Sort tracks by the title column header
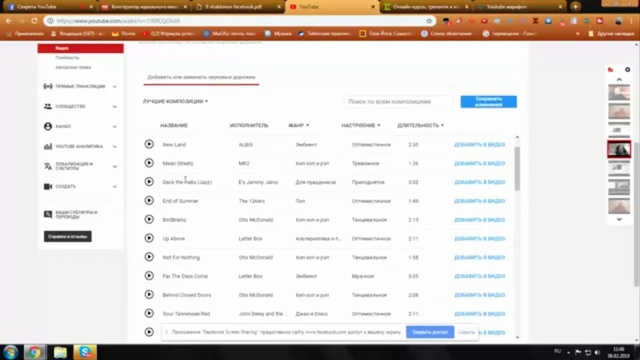Viewport: 640px width, 360px height. (174, 125)
